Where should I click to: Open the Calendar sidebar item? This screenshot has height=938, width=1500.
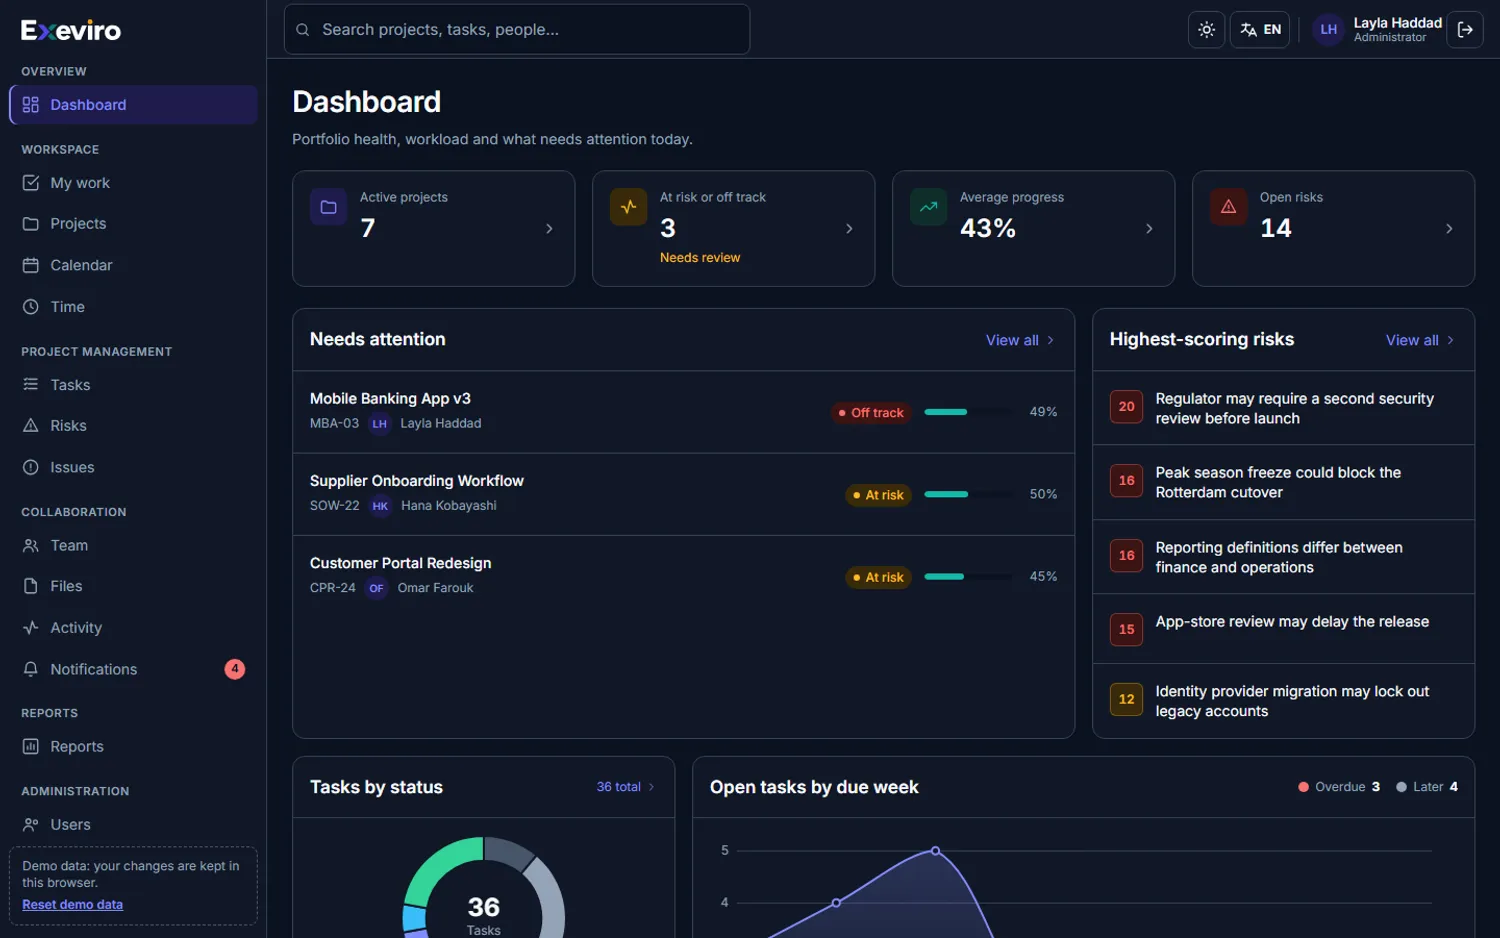[133, 265]
